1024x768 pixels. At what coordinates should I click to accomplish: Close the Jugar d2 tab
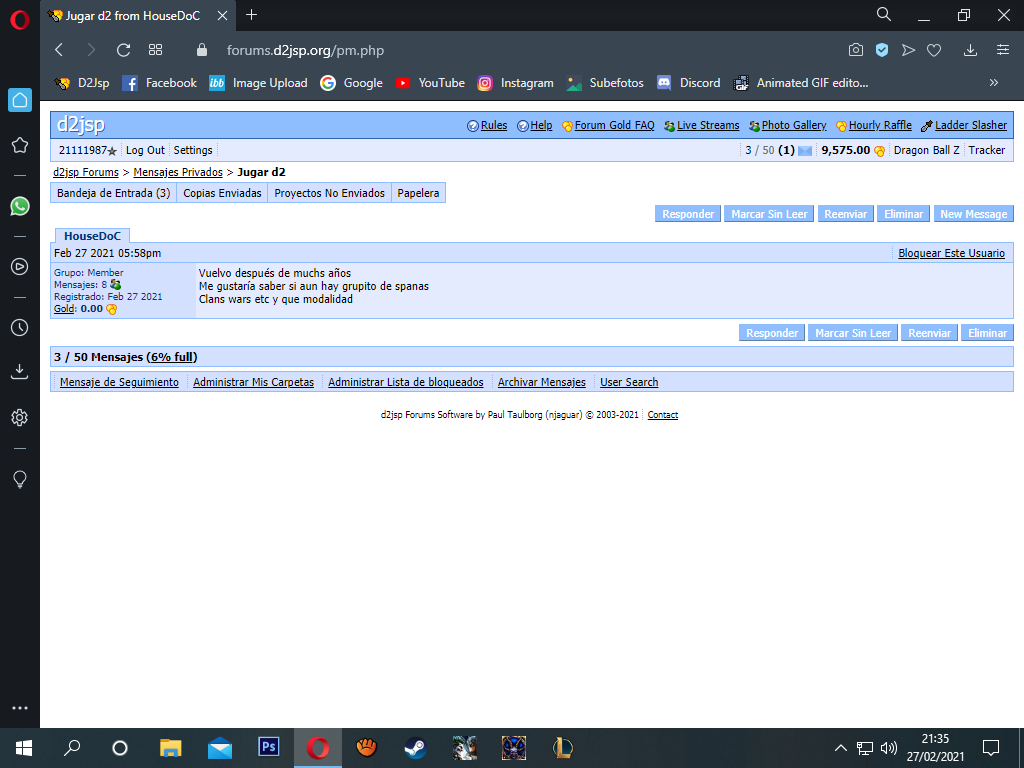(223, 16)
